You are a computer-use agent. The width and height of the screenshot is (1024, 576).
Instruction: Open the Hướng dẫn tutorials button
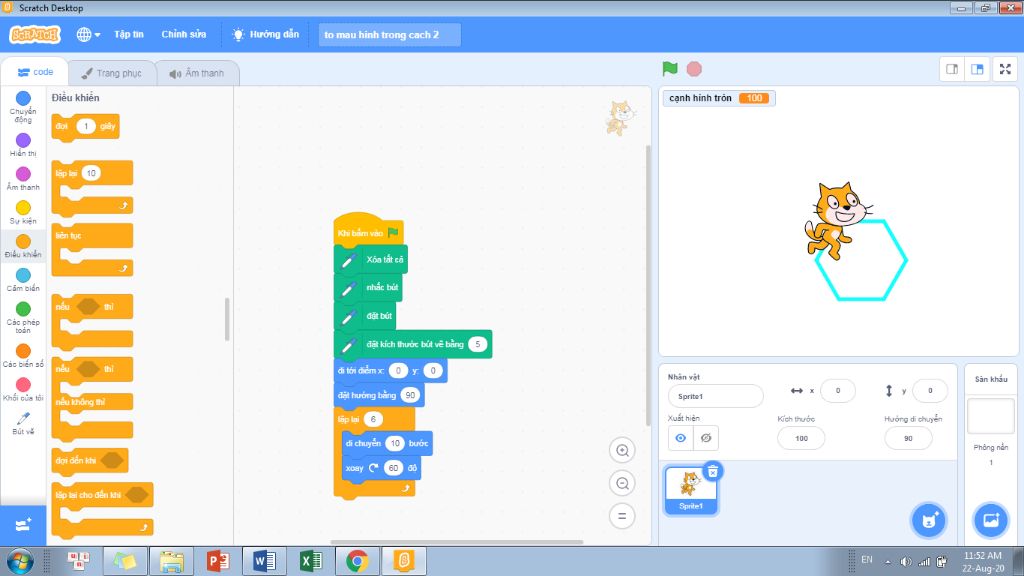pos(266,35)
